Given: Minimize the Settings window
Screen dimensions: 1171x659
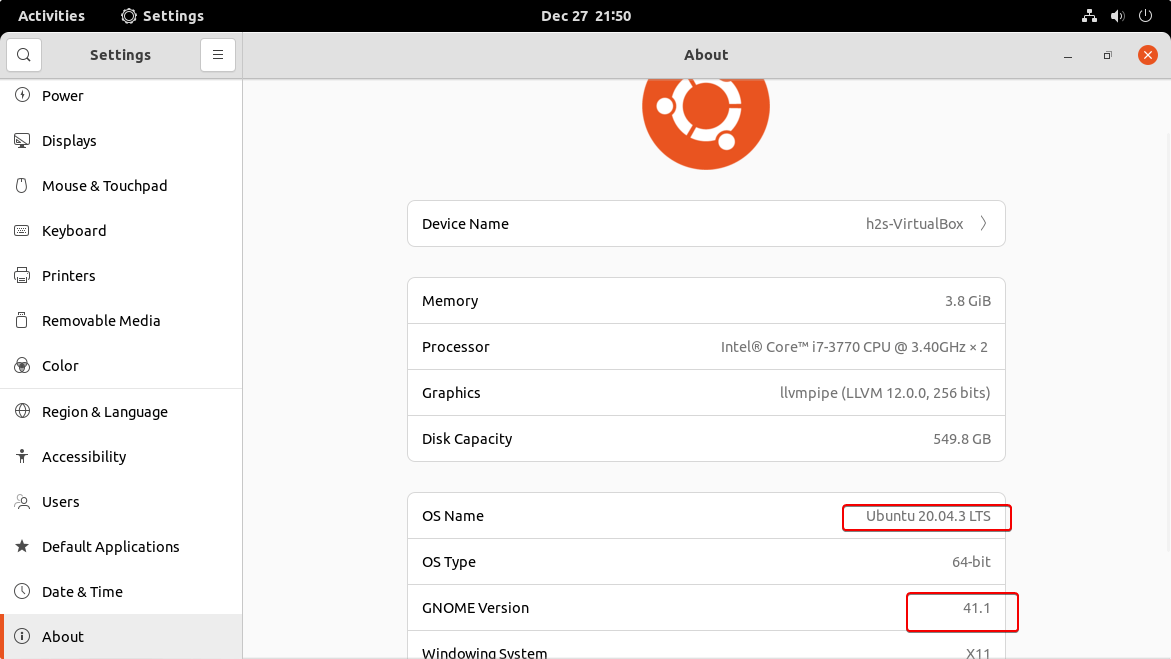Looking at the screenshot, I should tap(1068, 55).
